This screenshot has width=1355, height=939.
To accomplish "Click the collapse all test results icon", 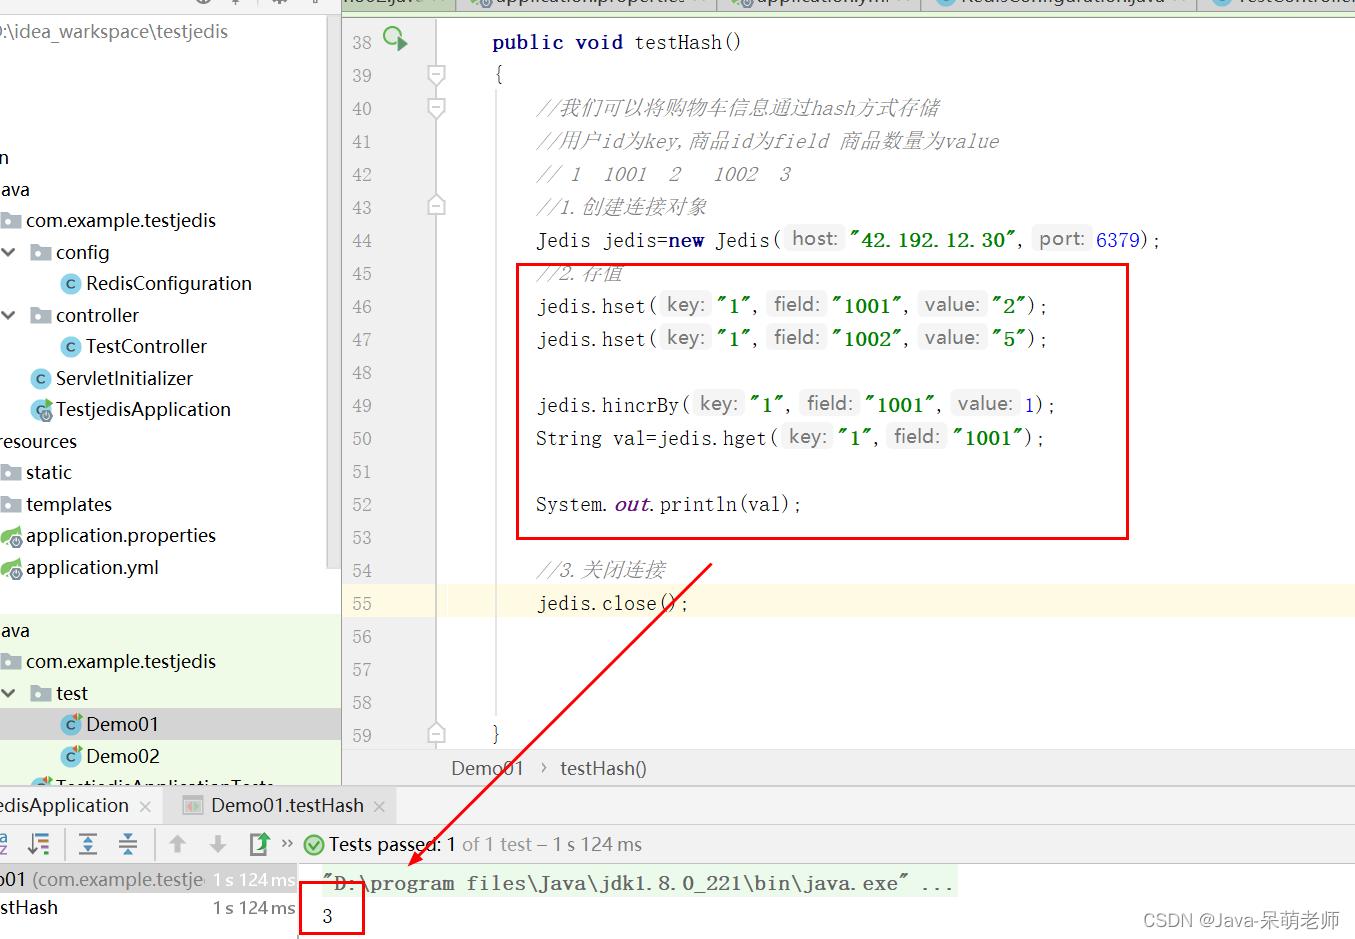I will tap(128, 844).
